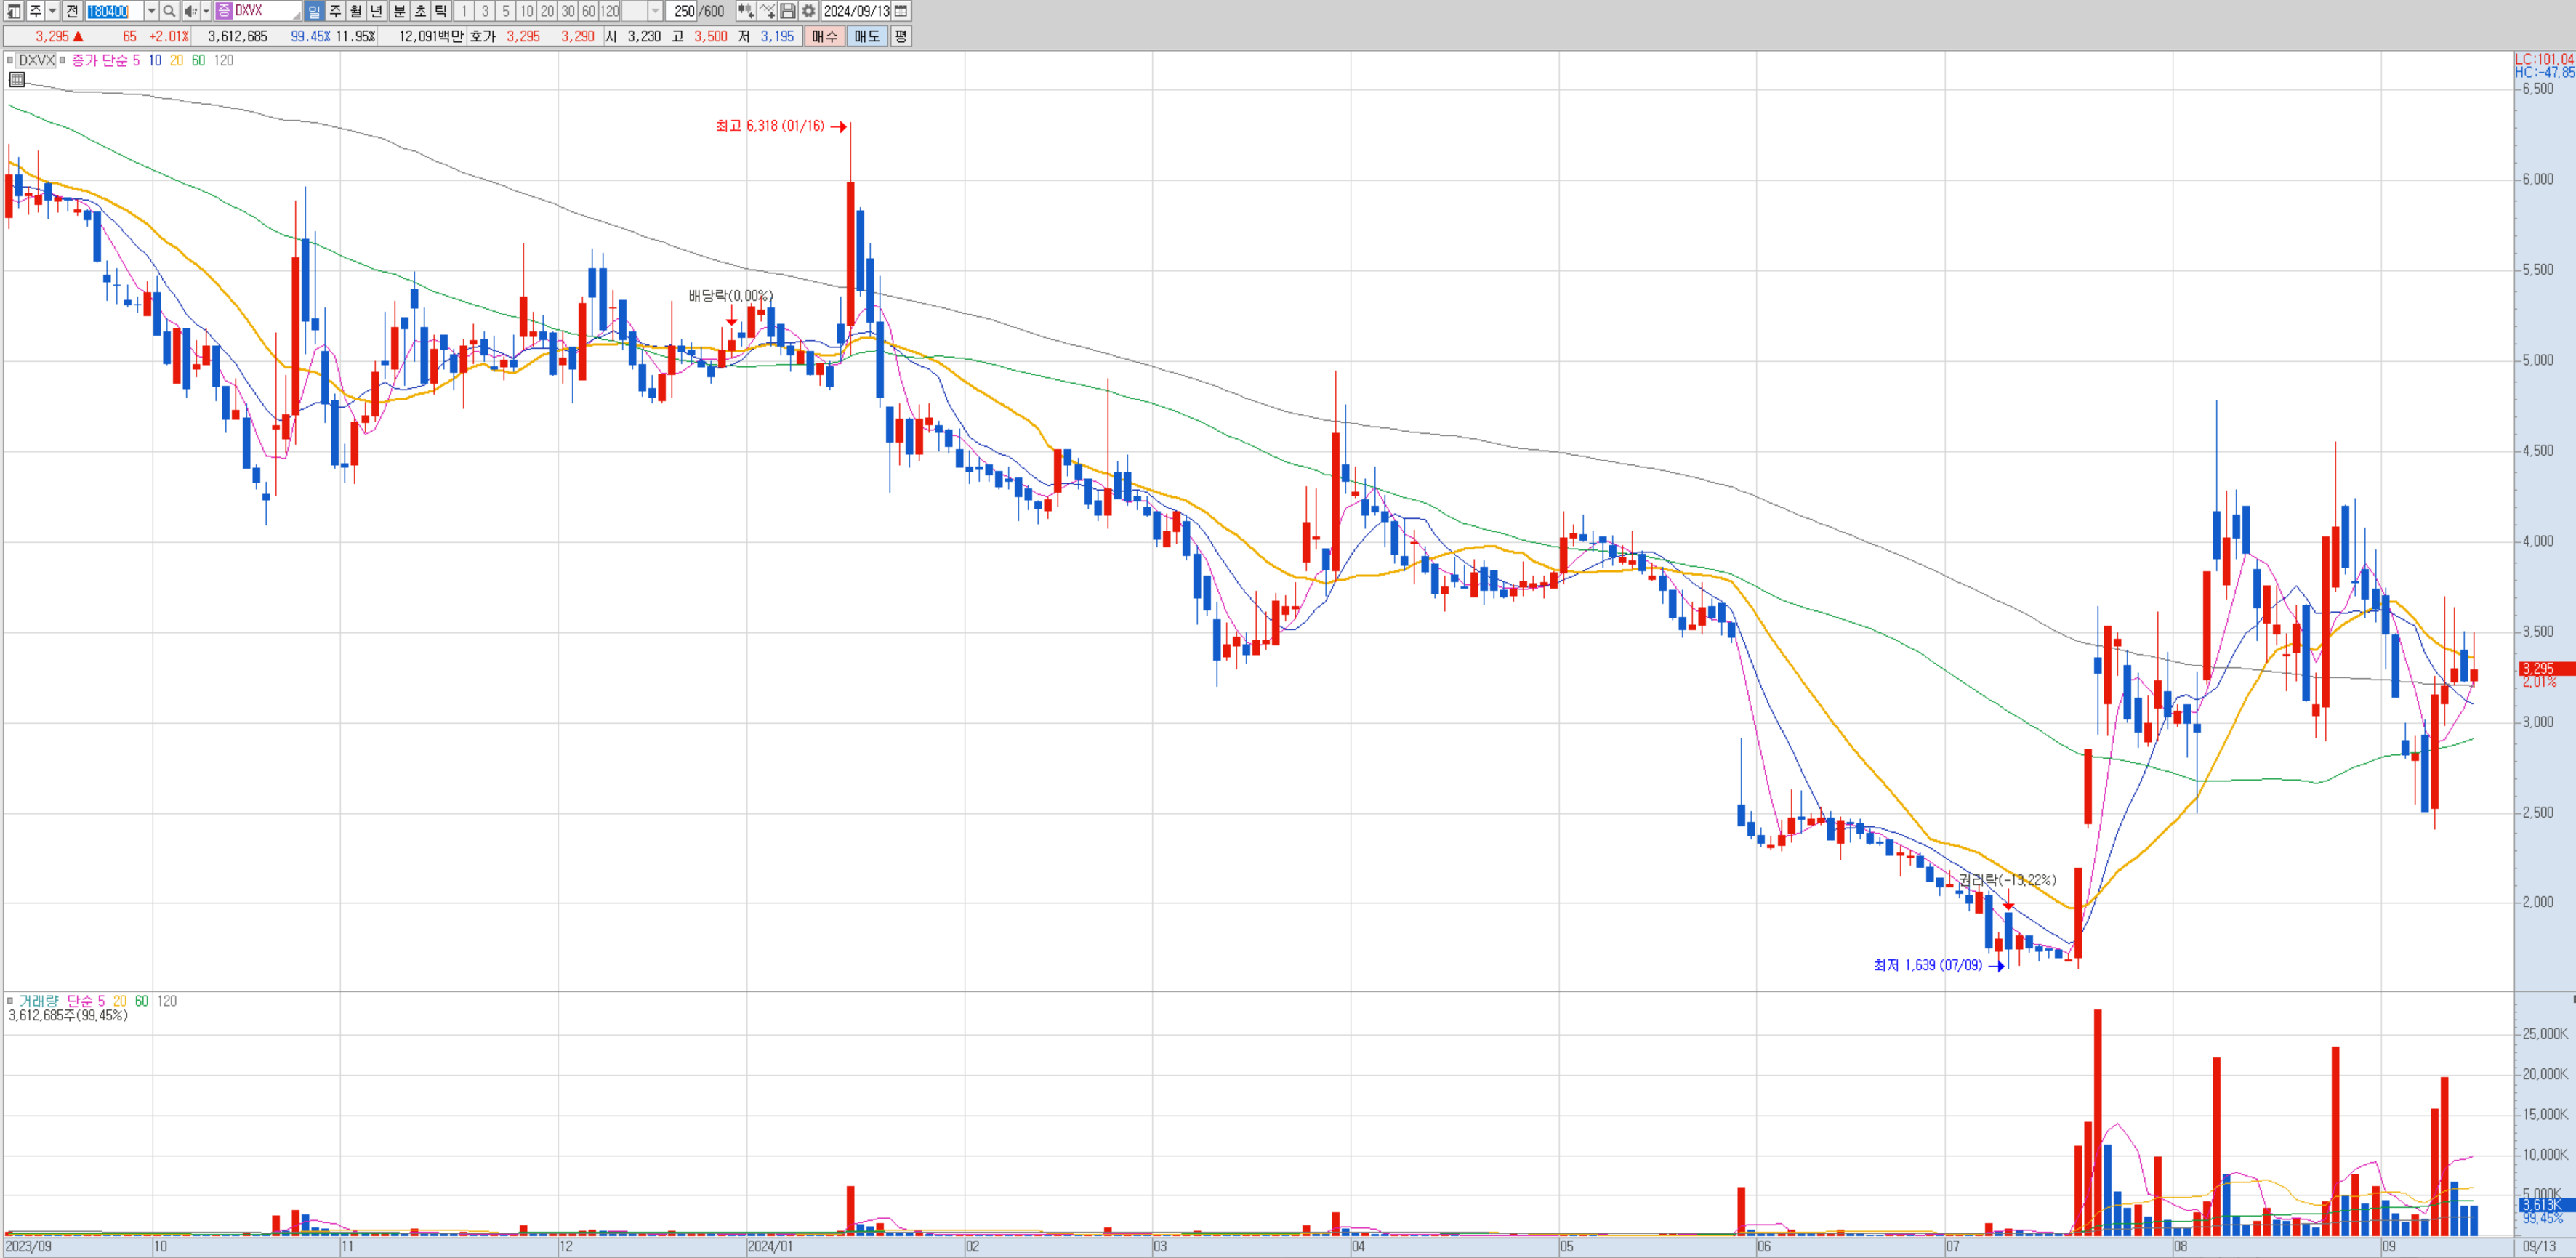Open the date picker calendar icon
Image resolution: width=2576 pixels, height=1258 pixels.
coord(901,11)
